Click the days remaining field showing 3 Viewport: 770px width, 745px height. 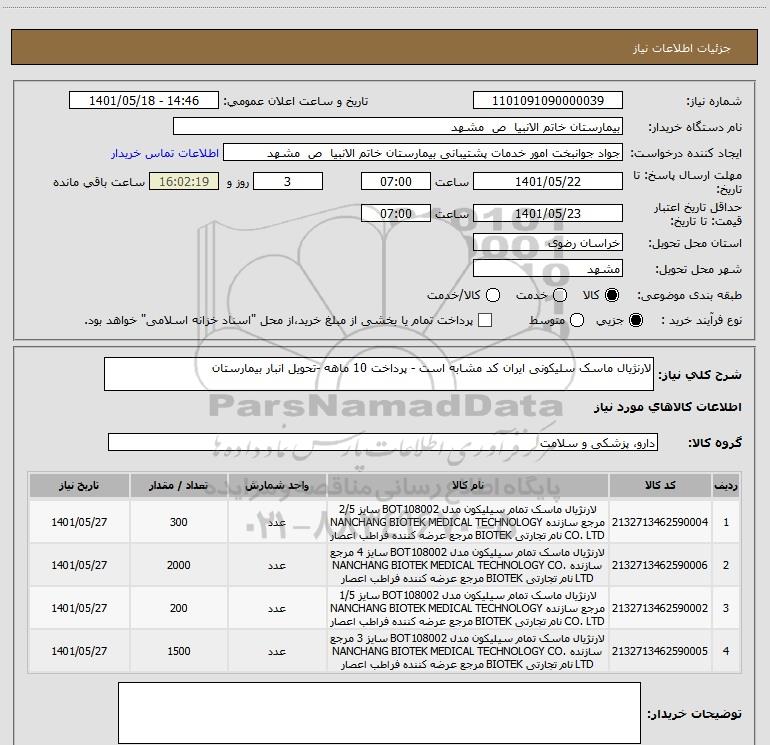288,181
